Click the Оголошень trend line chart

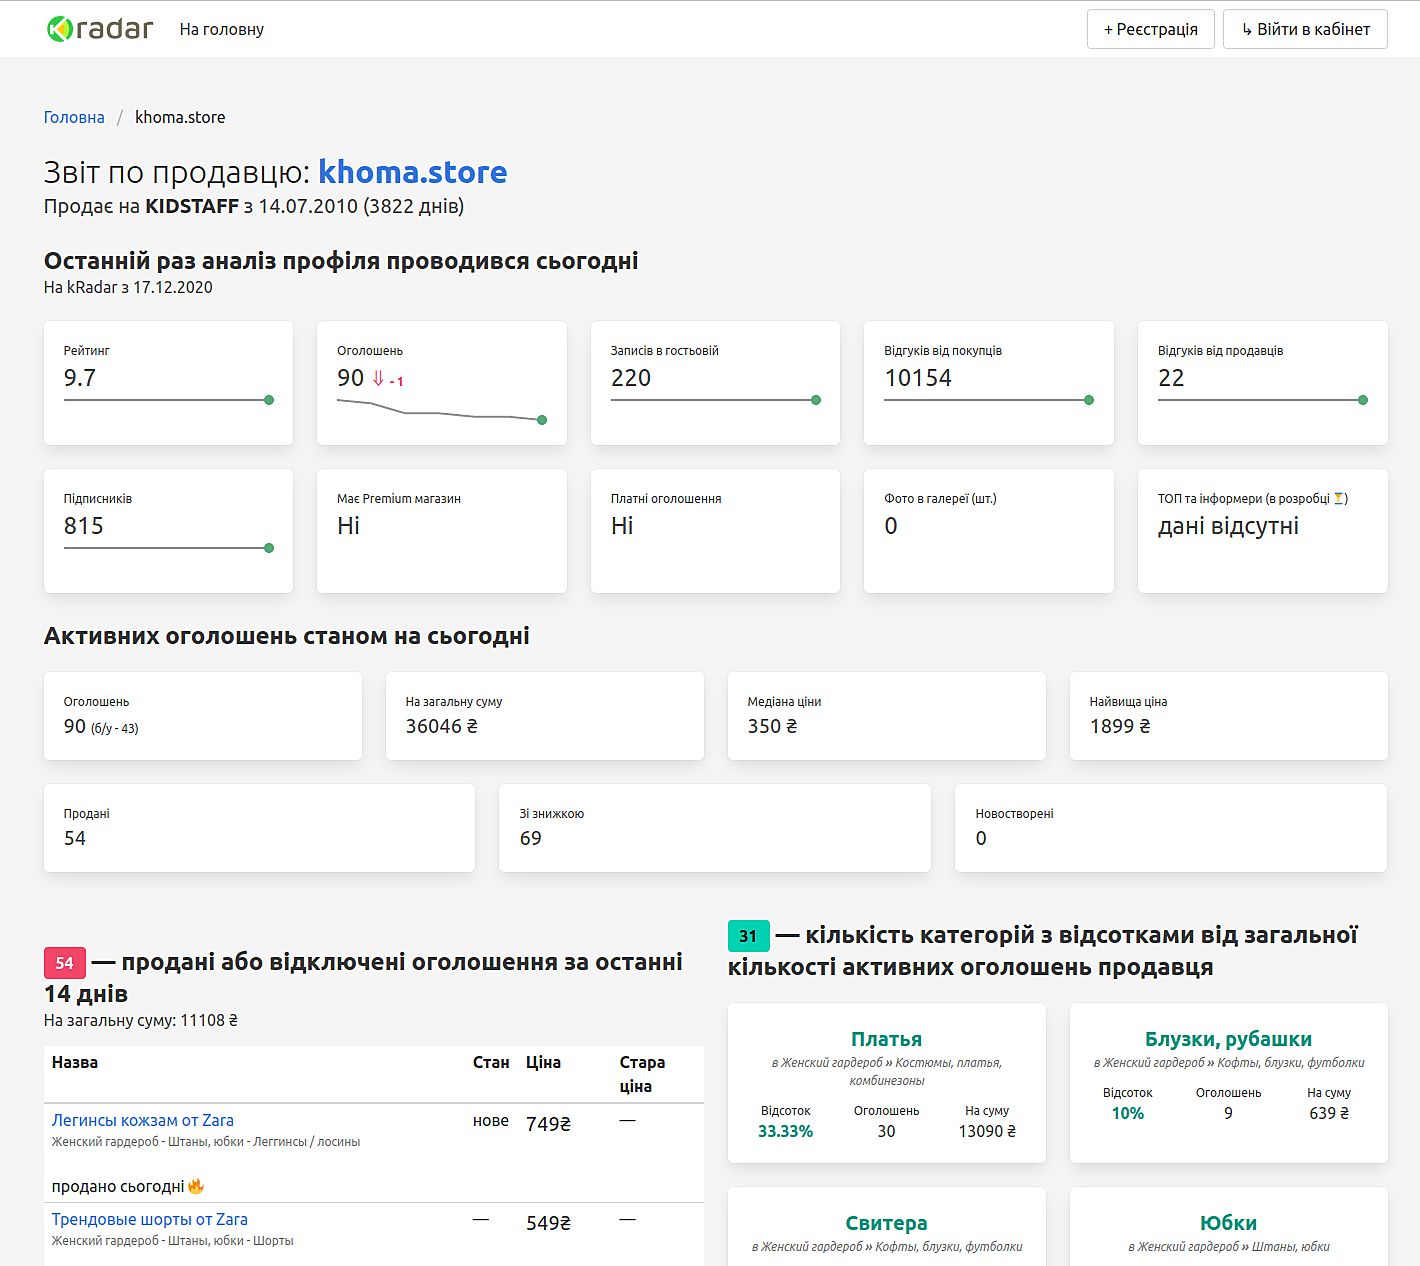coord(440,411)
